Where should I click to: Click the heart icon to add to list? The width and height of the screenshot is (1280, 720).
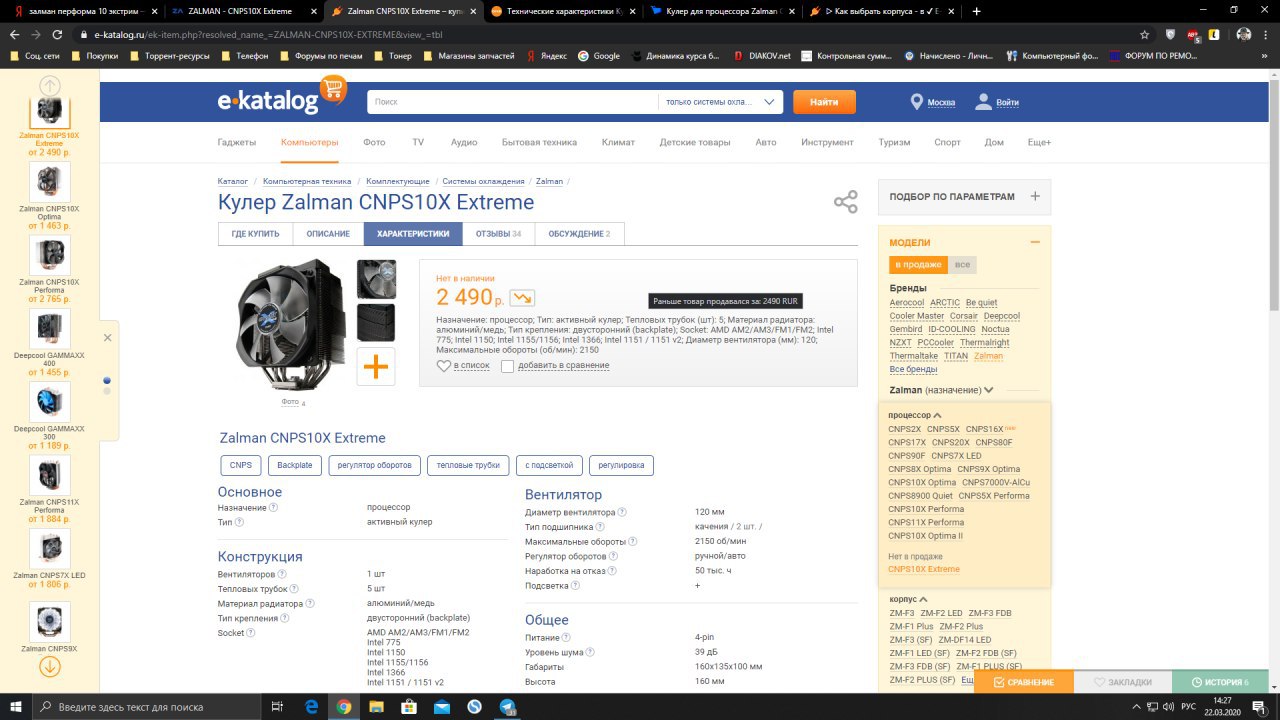(x=444, y=366)
